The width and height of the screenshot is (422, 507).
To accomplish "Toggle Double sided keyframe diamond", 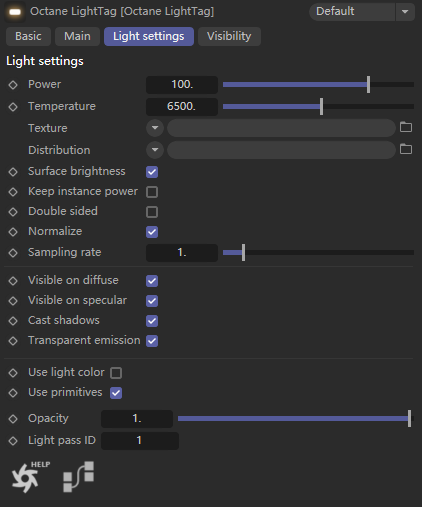I will [x=13, y=212].
